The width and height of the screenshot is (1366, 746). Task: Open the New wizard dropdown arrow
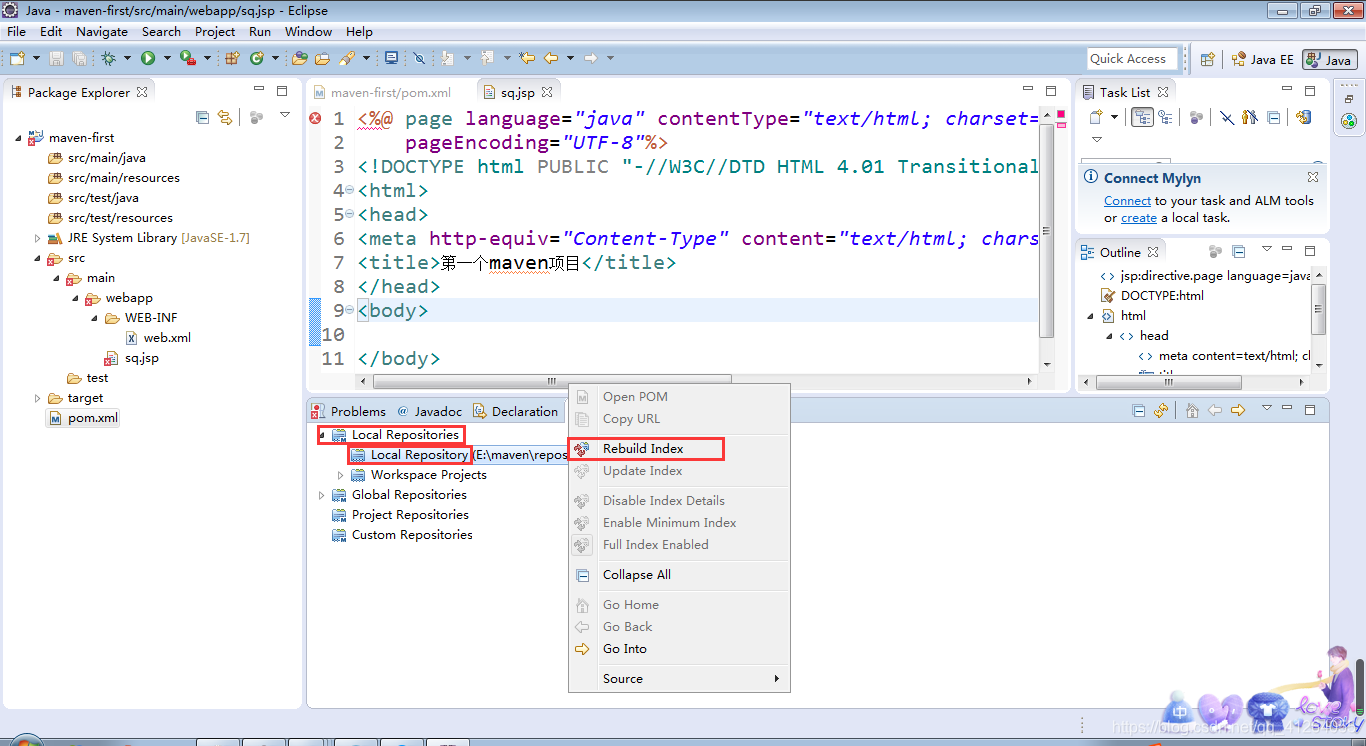pos(36,58)
